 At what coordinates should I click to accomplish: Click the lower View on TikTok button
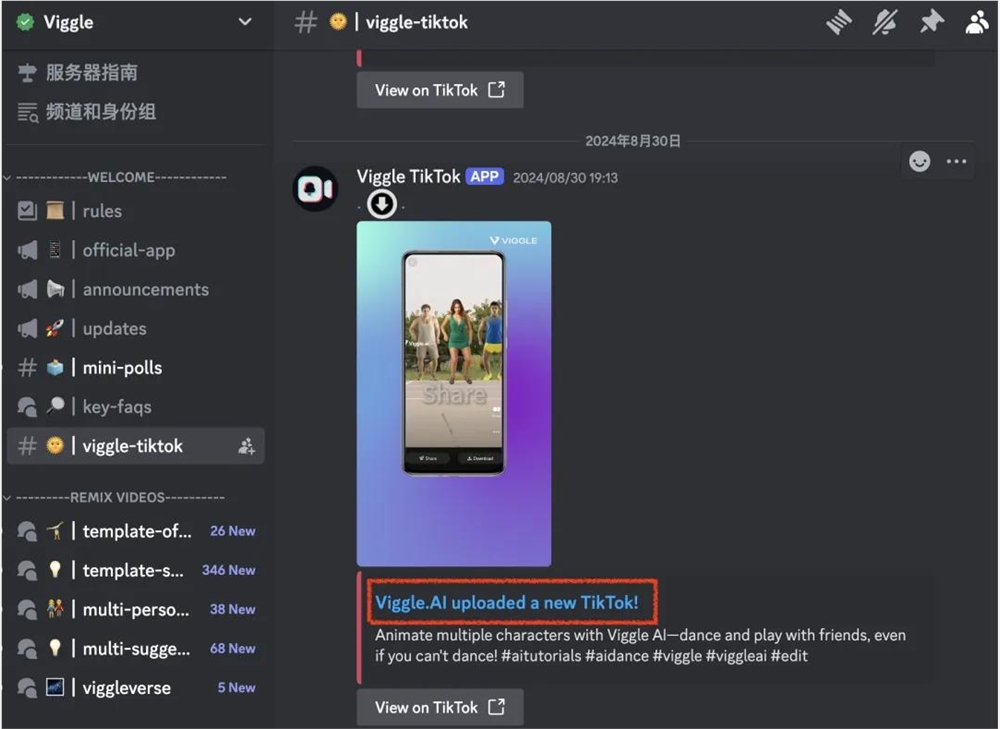[440, 707]
